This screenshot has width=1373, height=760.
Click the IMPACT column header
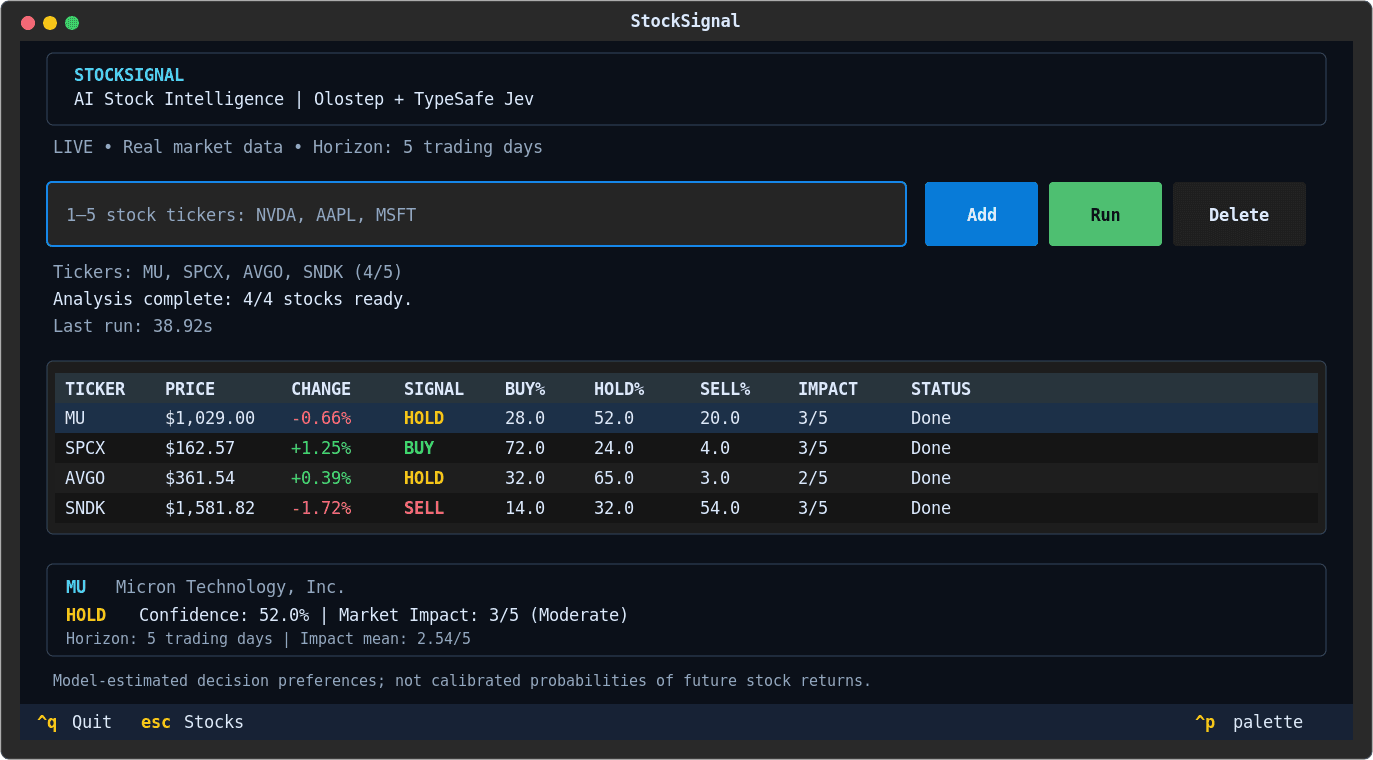pos(828,389)
